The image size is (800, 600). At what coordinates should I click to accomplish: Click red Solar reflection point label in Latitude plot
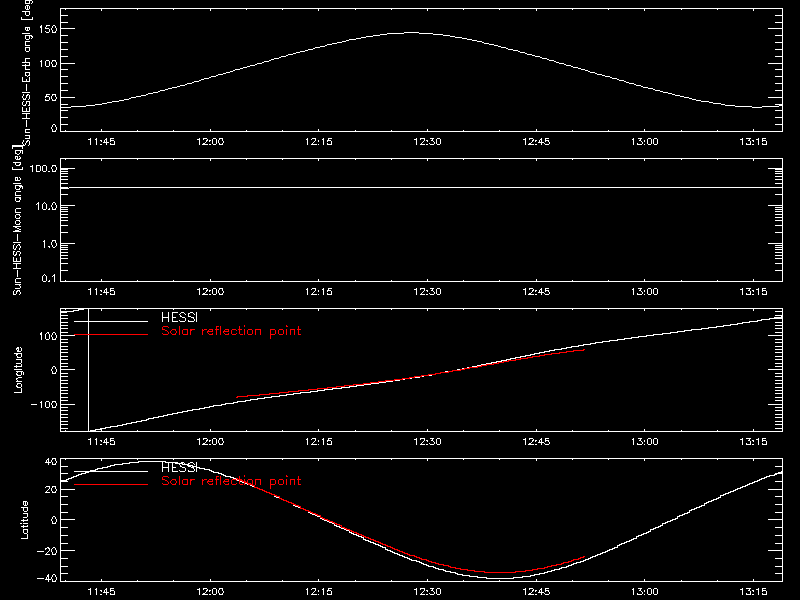231,481
